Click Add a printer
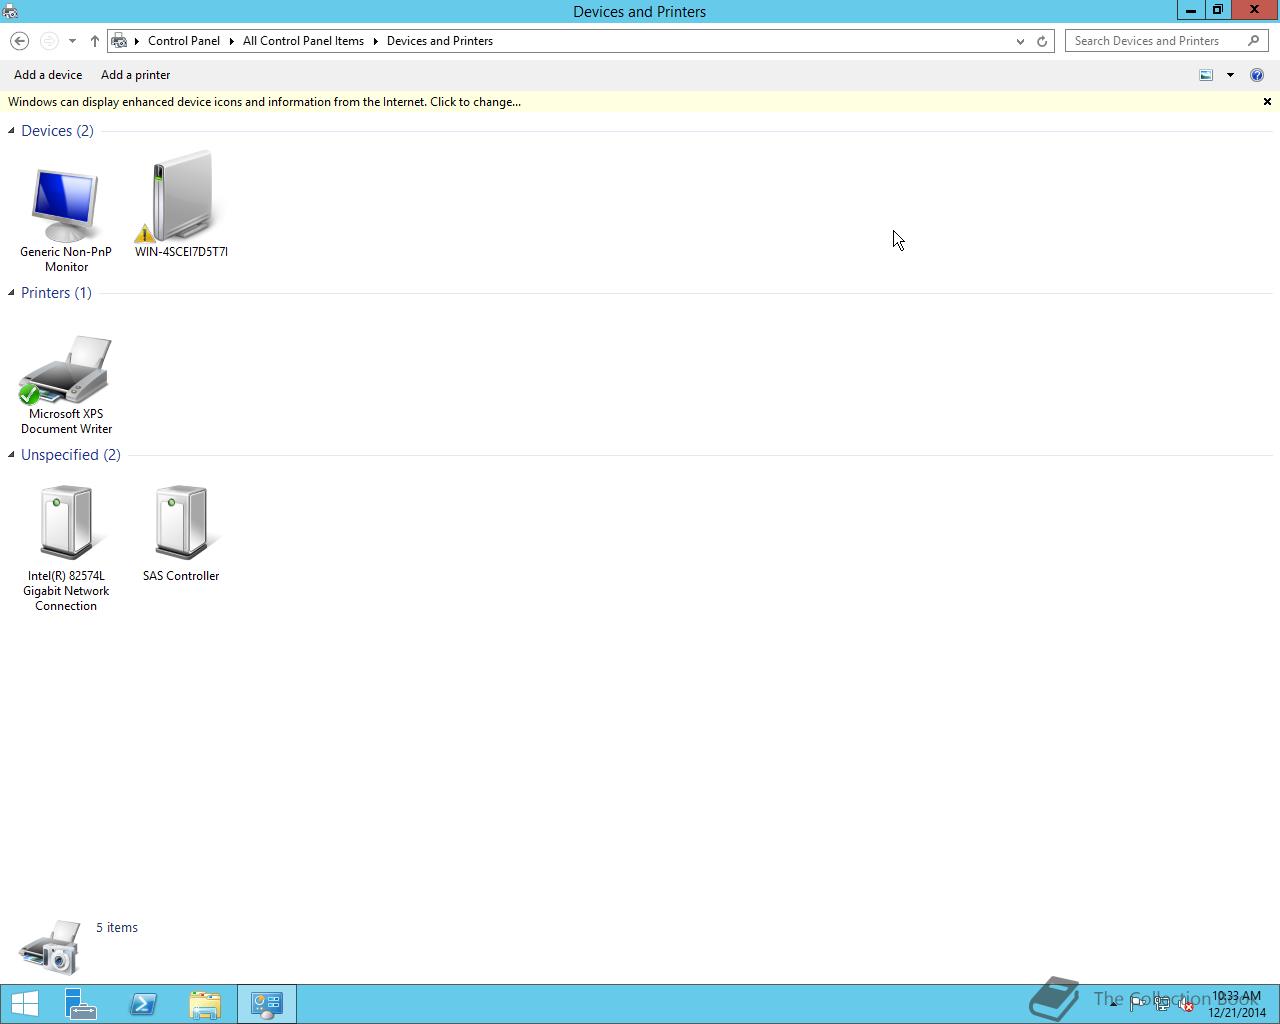1280x1024 pixels. (x=136, y=75)
